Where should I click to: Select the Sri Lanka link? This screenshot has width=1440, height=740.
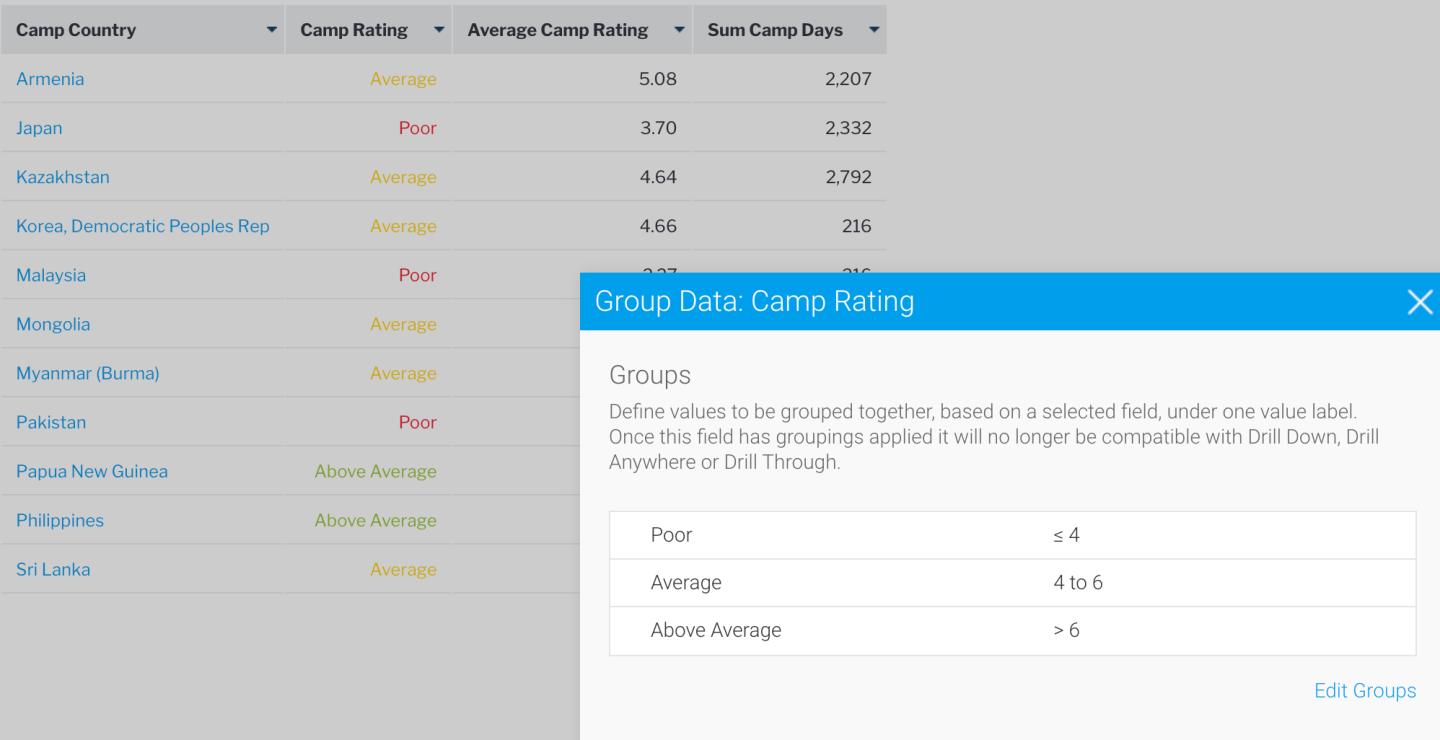[x=53, y=569]
